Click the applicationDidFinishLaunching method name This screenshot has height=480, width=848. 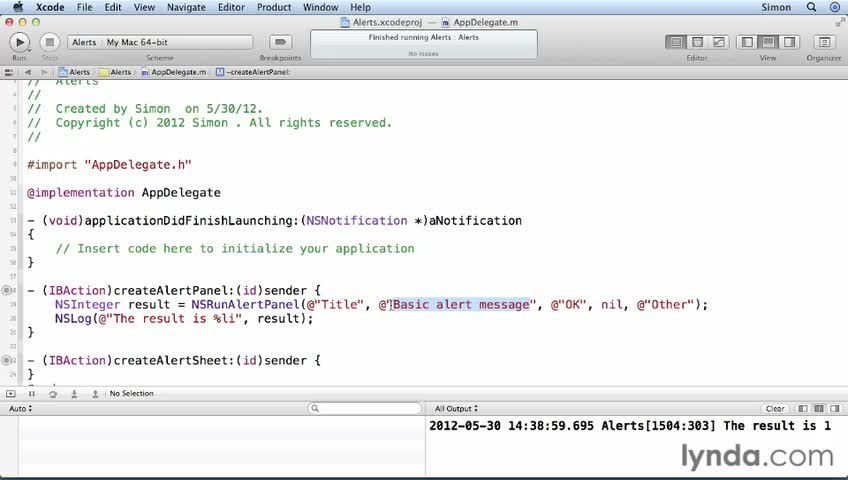(x=188, y=221)
